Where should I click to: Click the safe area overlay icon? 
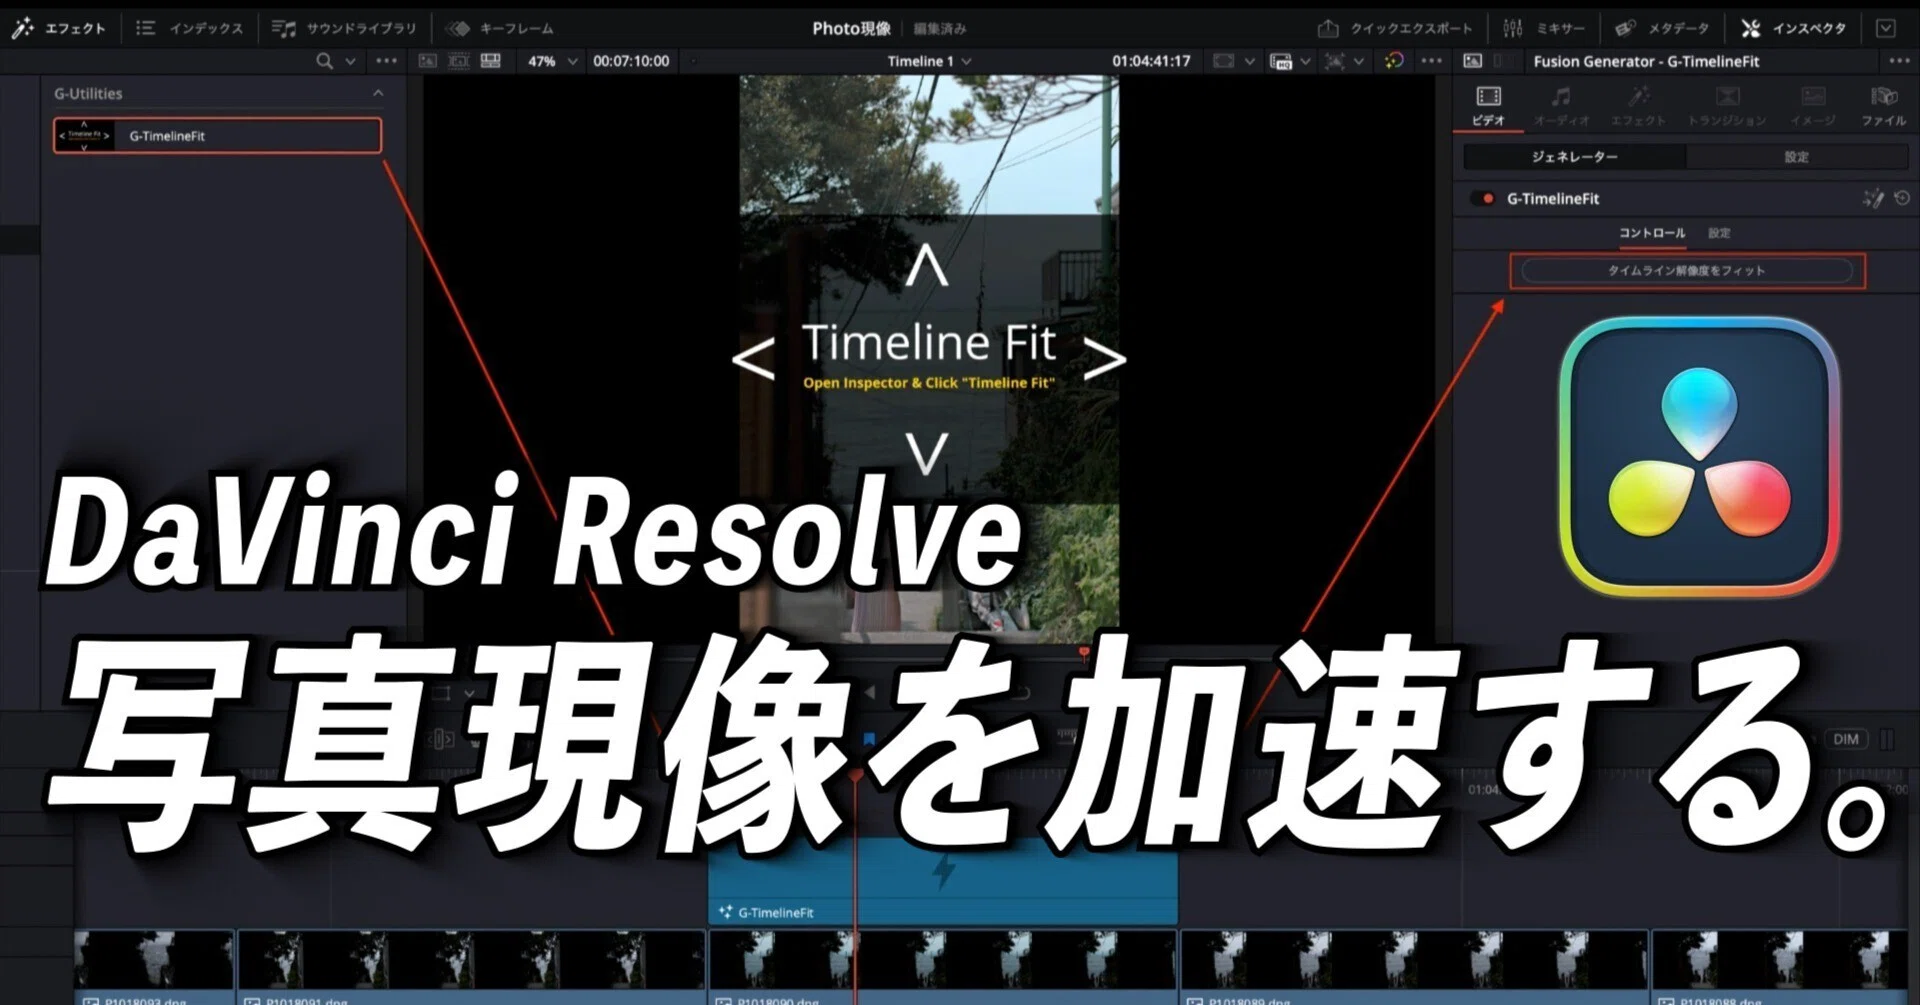tap(1223, 61)
